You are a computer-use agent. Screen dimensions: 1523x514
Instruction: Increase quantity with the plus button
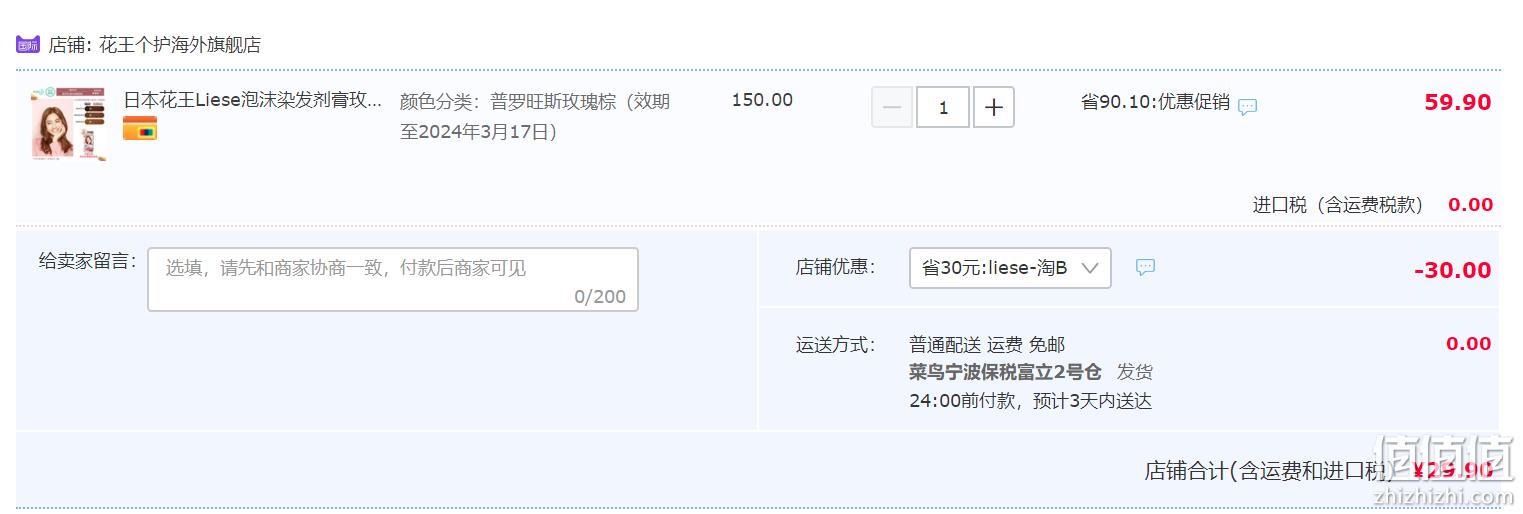[994, 108]
